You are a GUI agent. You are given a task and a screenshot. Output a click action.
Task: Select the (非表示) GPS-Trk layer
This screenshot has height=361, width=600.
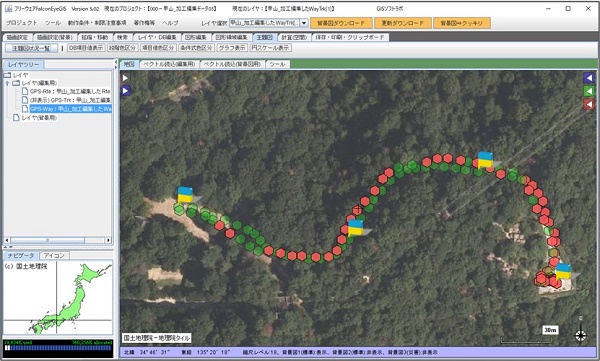coord(70,100)
